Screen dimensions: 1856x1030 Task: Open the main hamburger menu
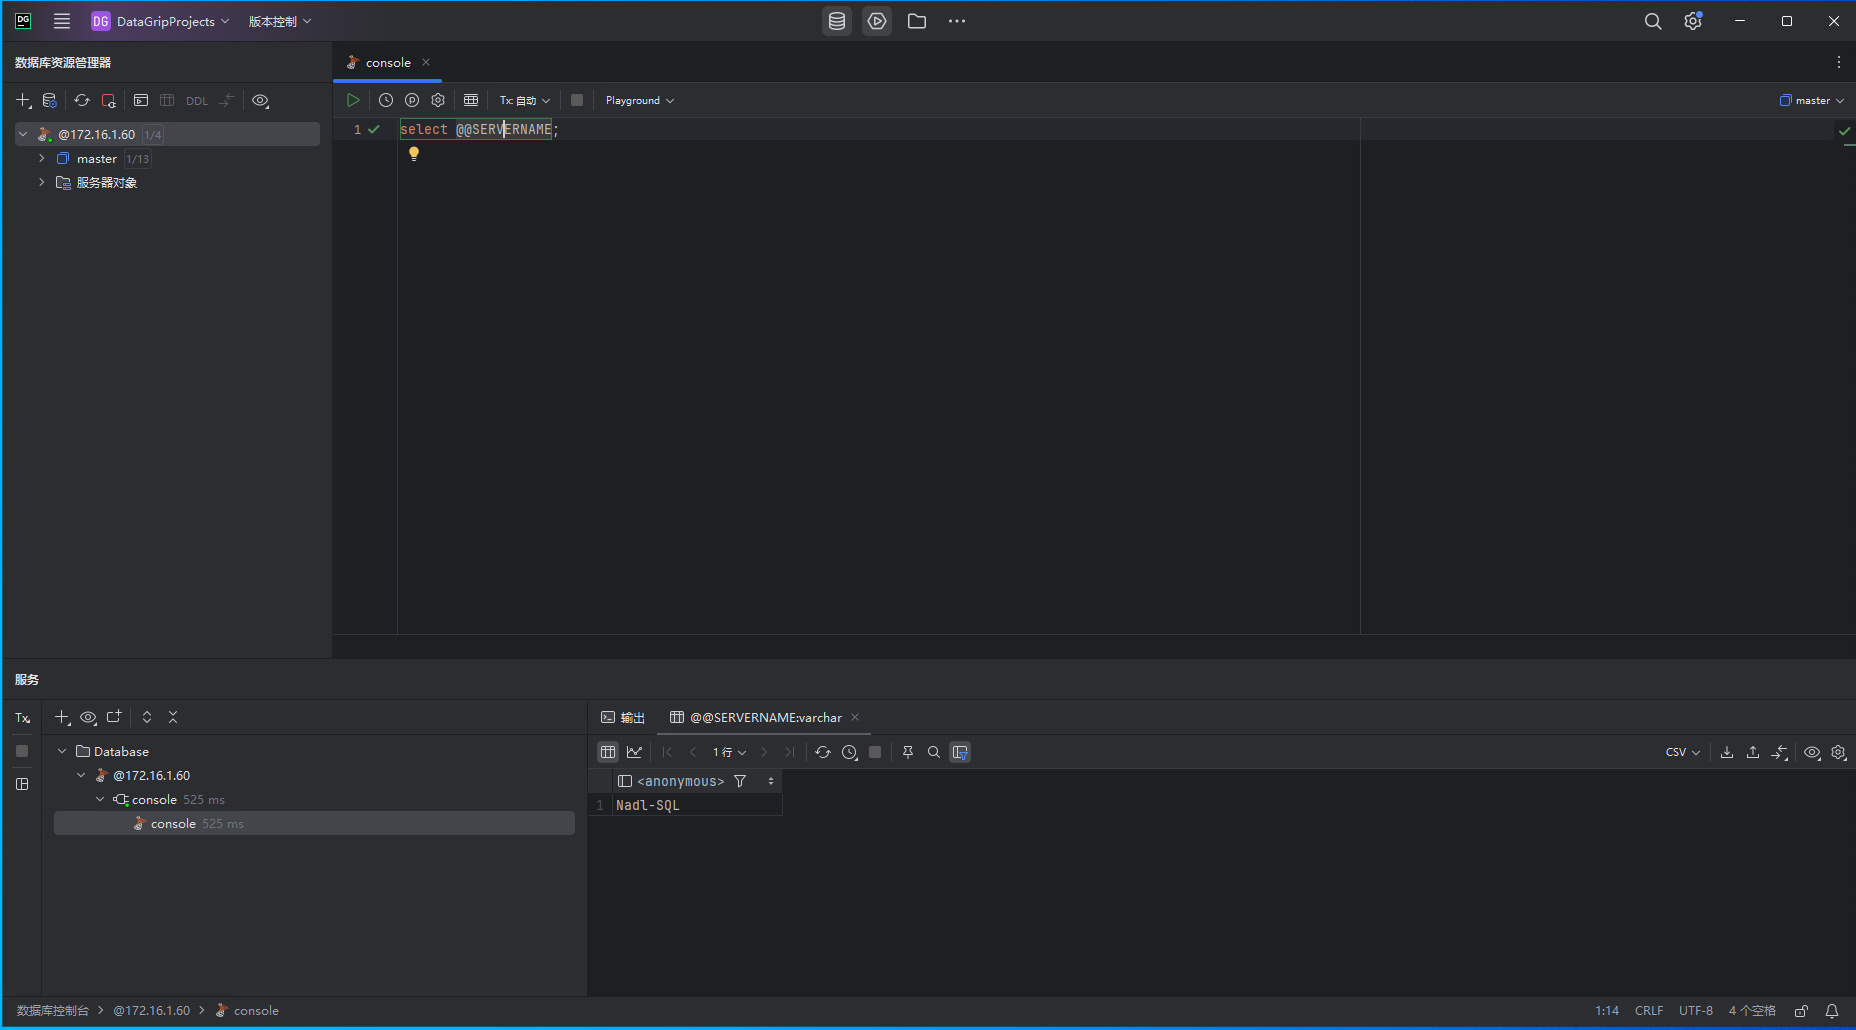point(62,21)
